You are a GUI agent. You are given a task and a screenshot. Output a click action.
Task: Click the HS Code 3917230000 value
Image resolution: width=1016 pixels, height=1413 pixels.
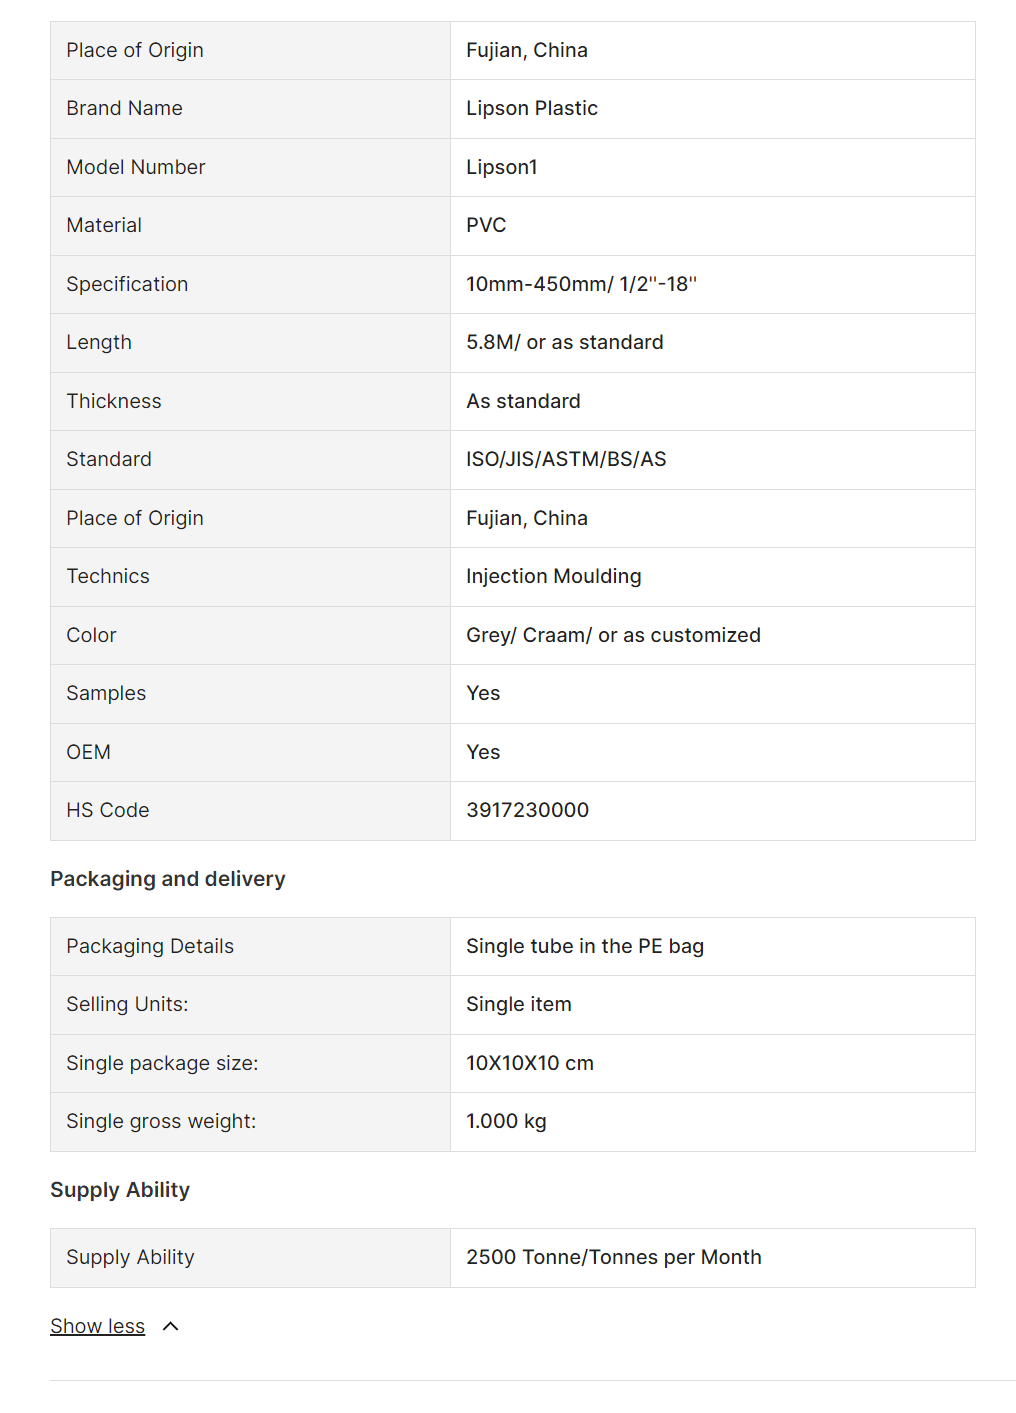[x=527, y=810]
